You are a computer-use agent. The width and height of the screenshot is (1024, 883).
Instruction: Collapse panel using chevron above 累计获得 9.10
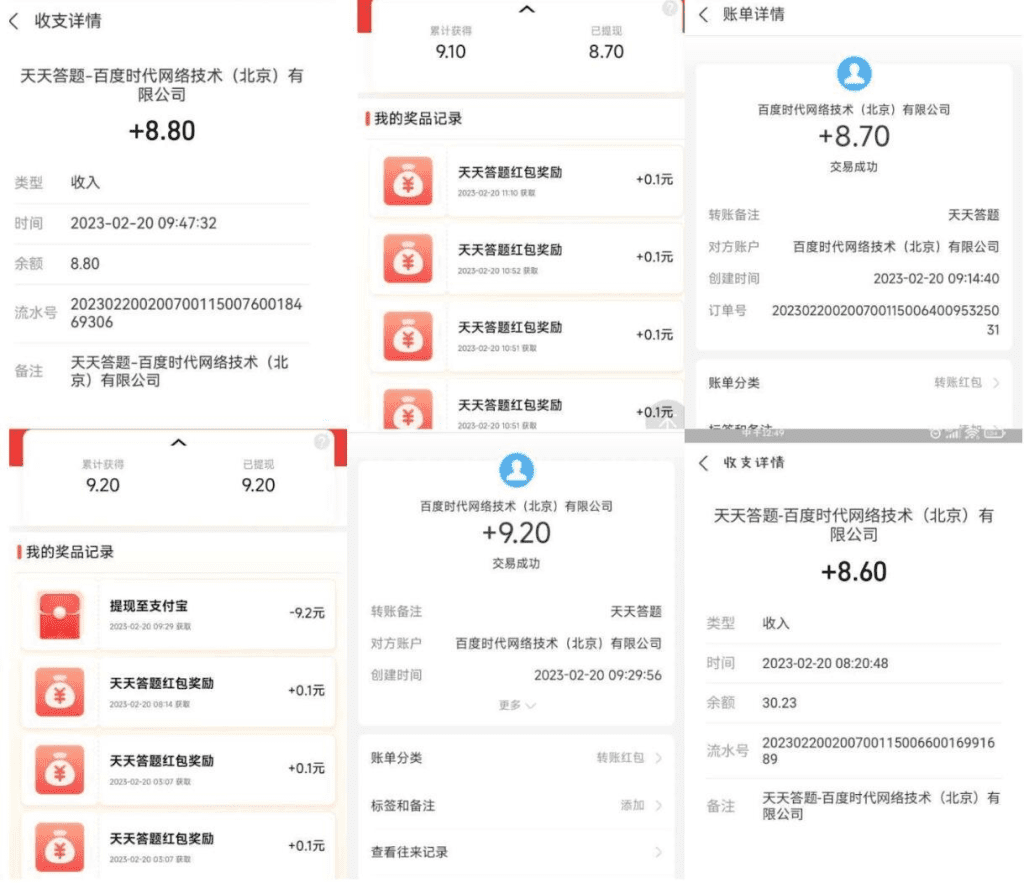click(527, 10)
